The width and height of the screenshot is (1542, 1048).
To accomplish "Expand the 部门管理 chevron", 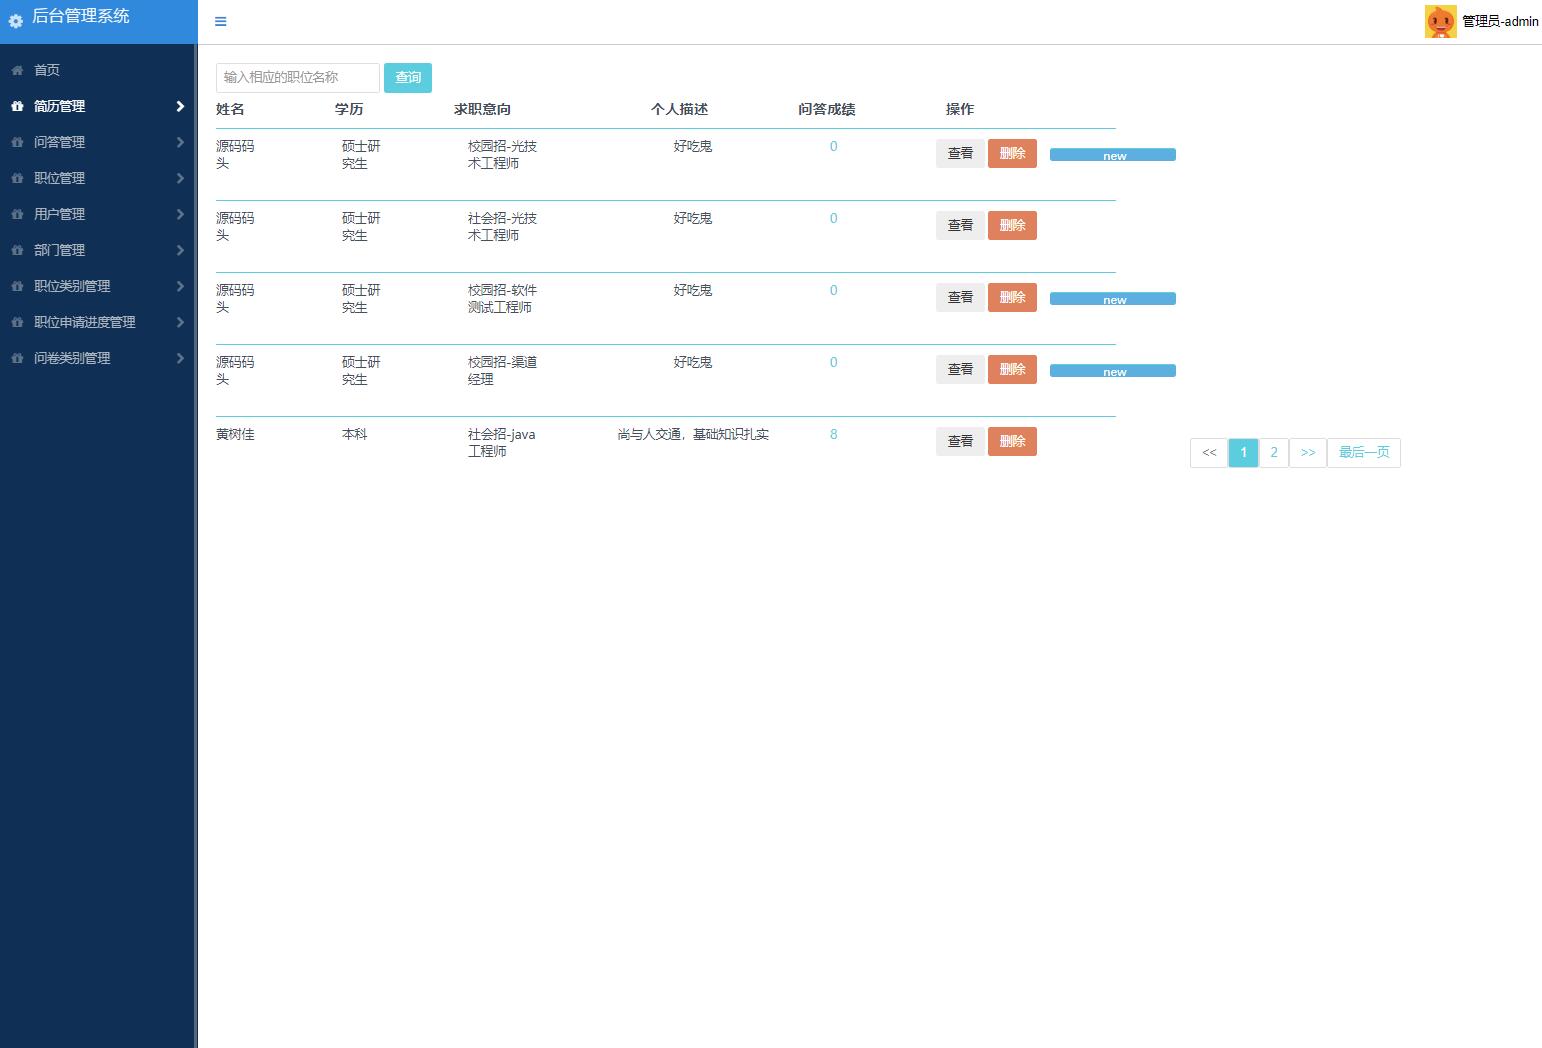I will click(180, 250).
